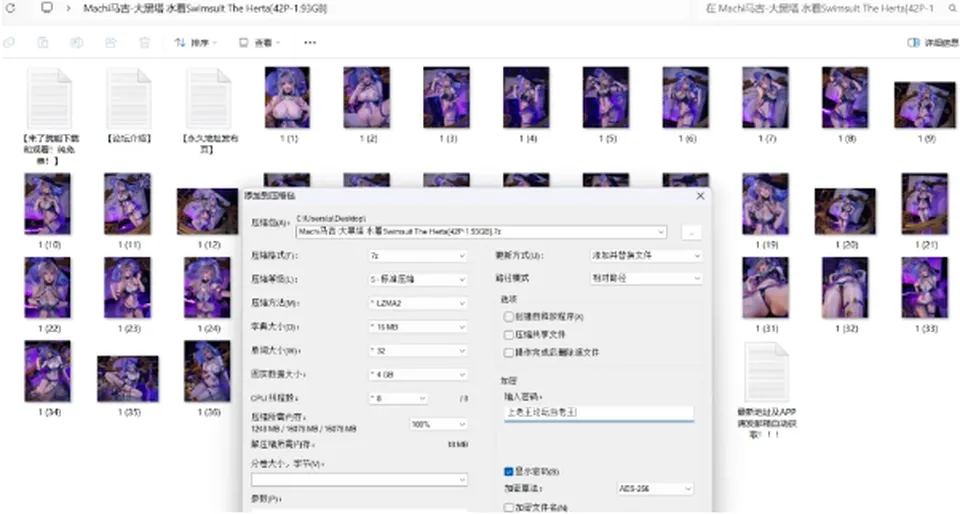Viewport: 960px width, 514px height.
Task: Open CPU threads dropdown showing 8
Action: (398, 398)
